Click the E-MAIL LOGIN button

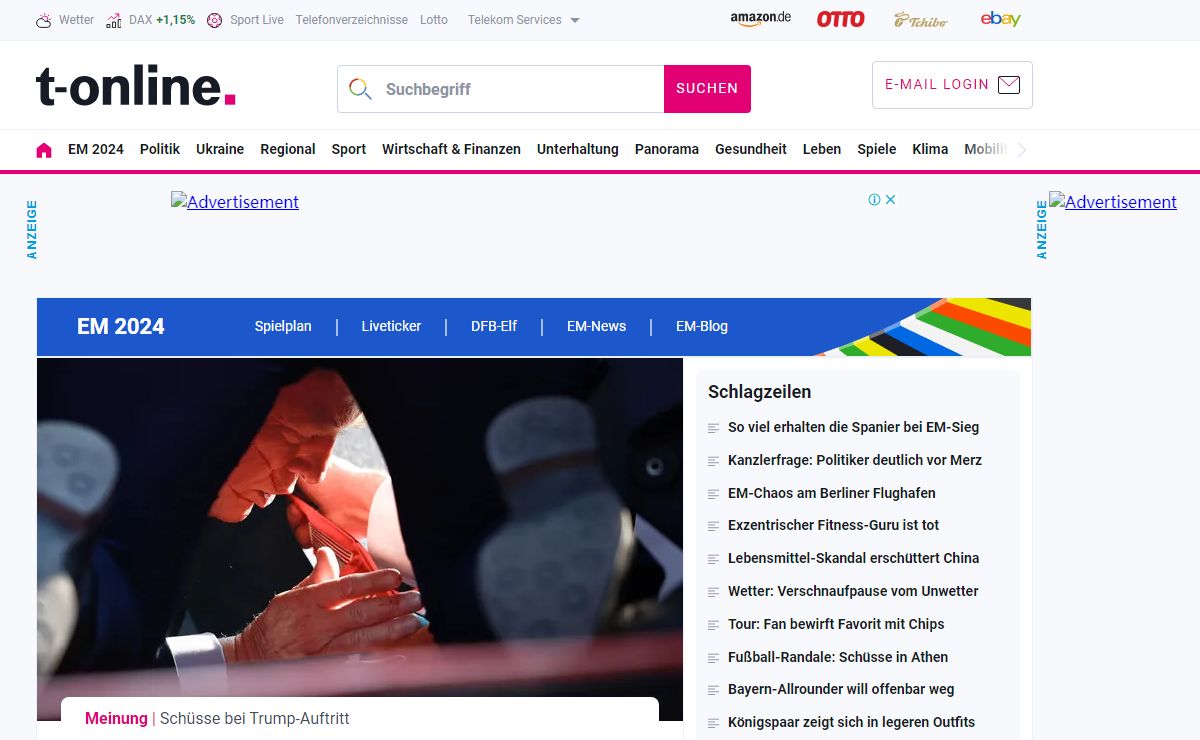pyautogui.click(x=952, y=85)
